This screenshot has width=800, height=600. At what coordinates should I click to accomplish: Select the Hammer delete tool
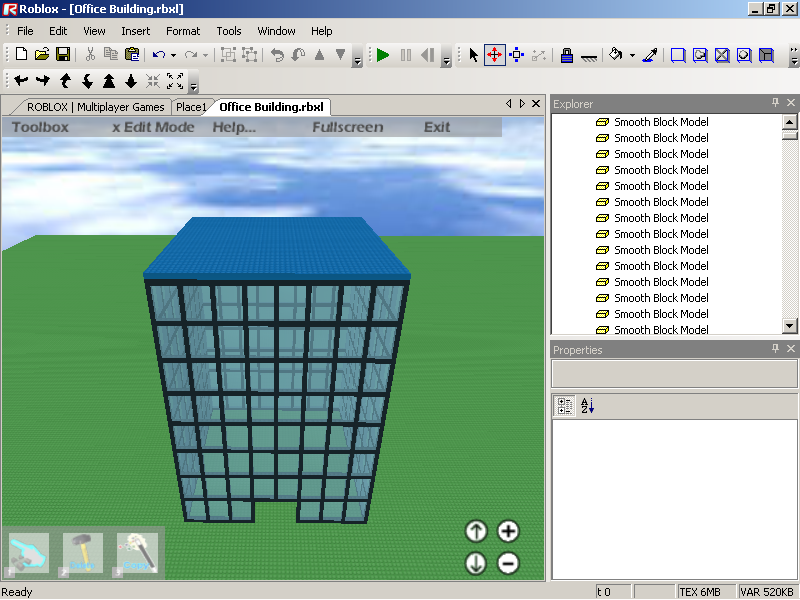pyautogui.click(x=83, y=552)
